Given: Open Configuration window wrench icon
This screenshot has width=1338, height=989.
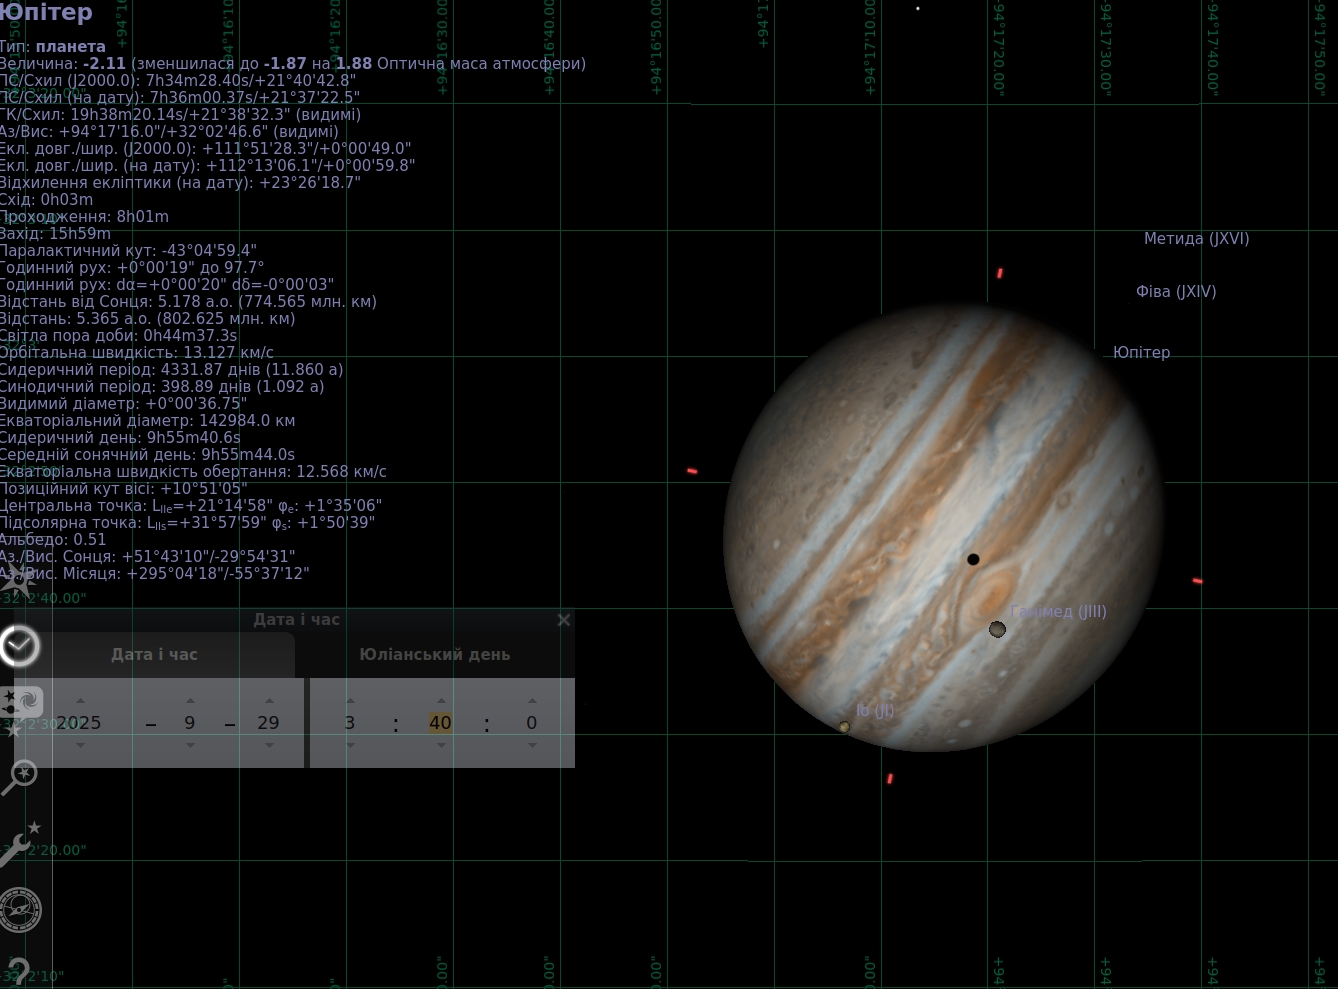Looking at the screenshot, I should coord(19,844).
